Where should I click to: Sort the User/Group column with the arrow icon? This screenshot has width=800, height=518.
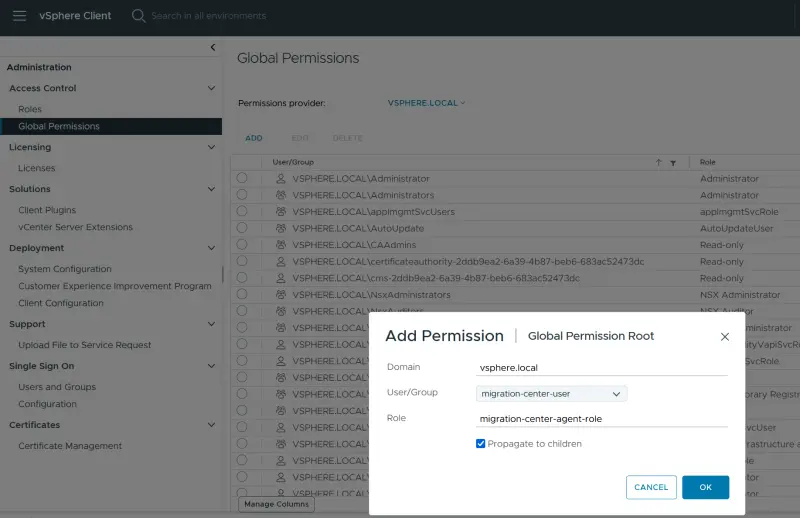659,162
